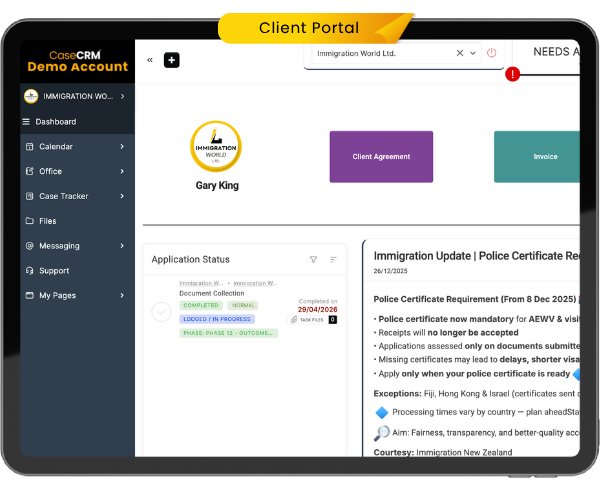Click the CaseCRM Demo Account logo
The width and height of the screenshot is (600, 480).
point(77,61)
